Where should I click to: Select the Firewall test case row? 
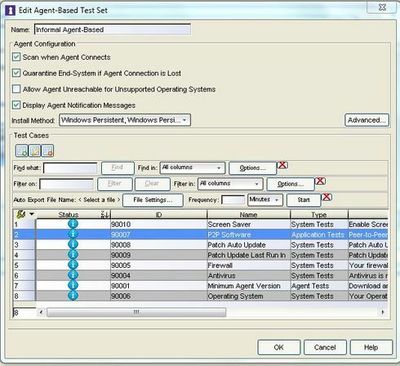click(x=200, y=265)
